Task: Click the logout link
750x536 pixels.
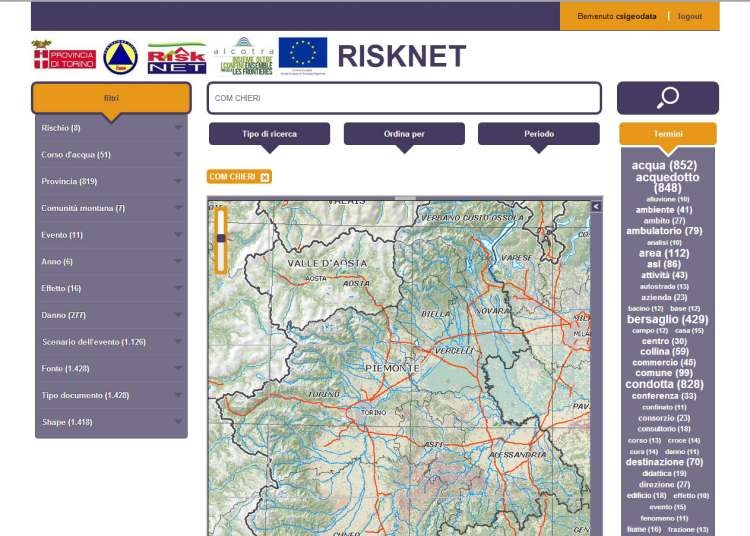Action: click(x=690, y=17)
